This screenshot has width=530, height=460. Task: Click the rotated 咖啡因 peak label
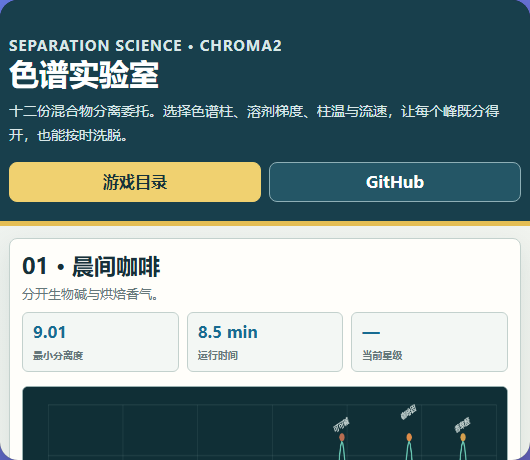(x=408, y=412)
